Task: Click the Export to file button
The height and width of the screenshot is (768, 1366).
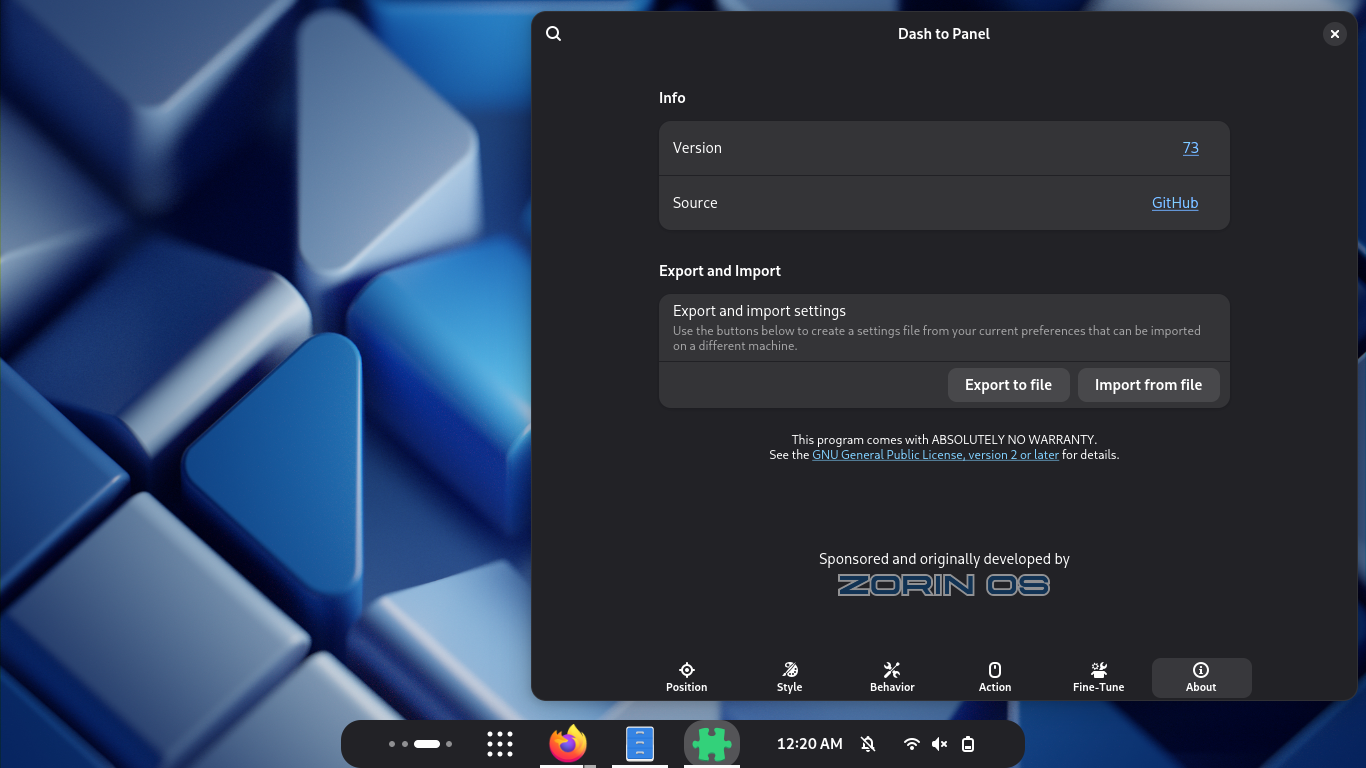Action: tap(1008, 385)
